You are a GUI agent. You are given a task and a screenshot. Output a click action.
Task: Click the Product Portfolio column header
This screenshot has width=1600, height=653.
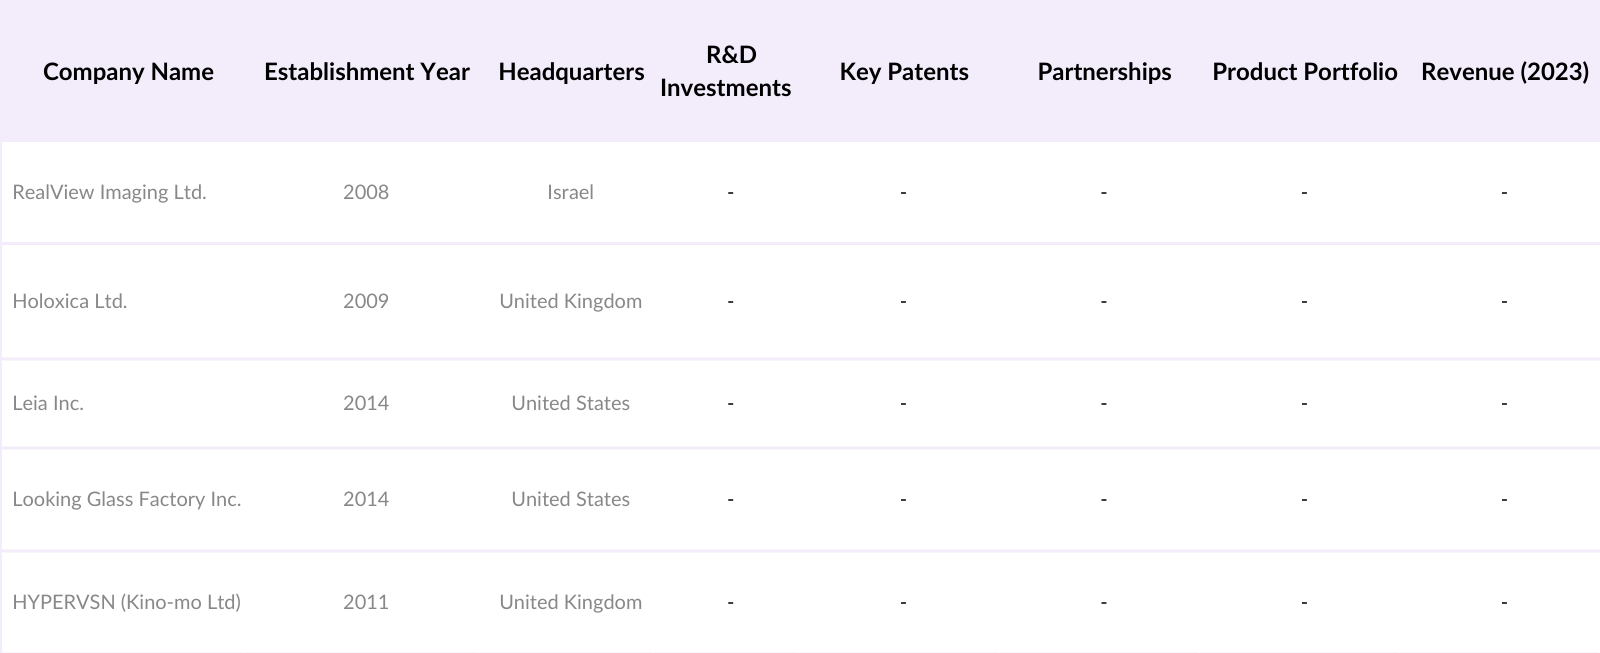tap(1304, 72)
